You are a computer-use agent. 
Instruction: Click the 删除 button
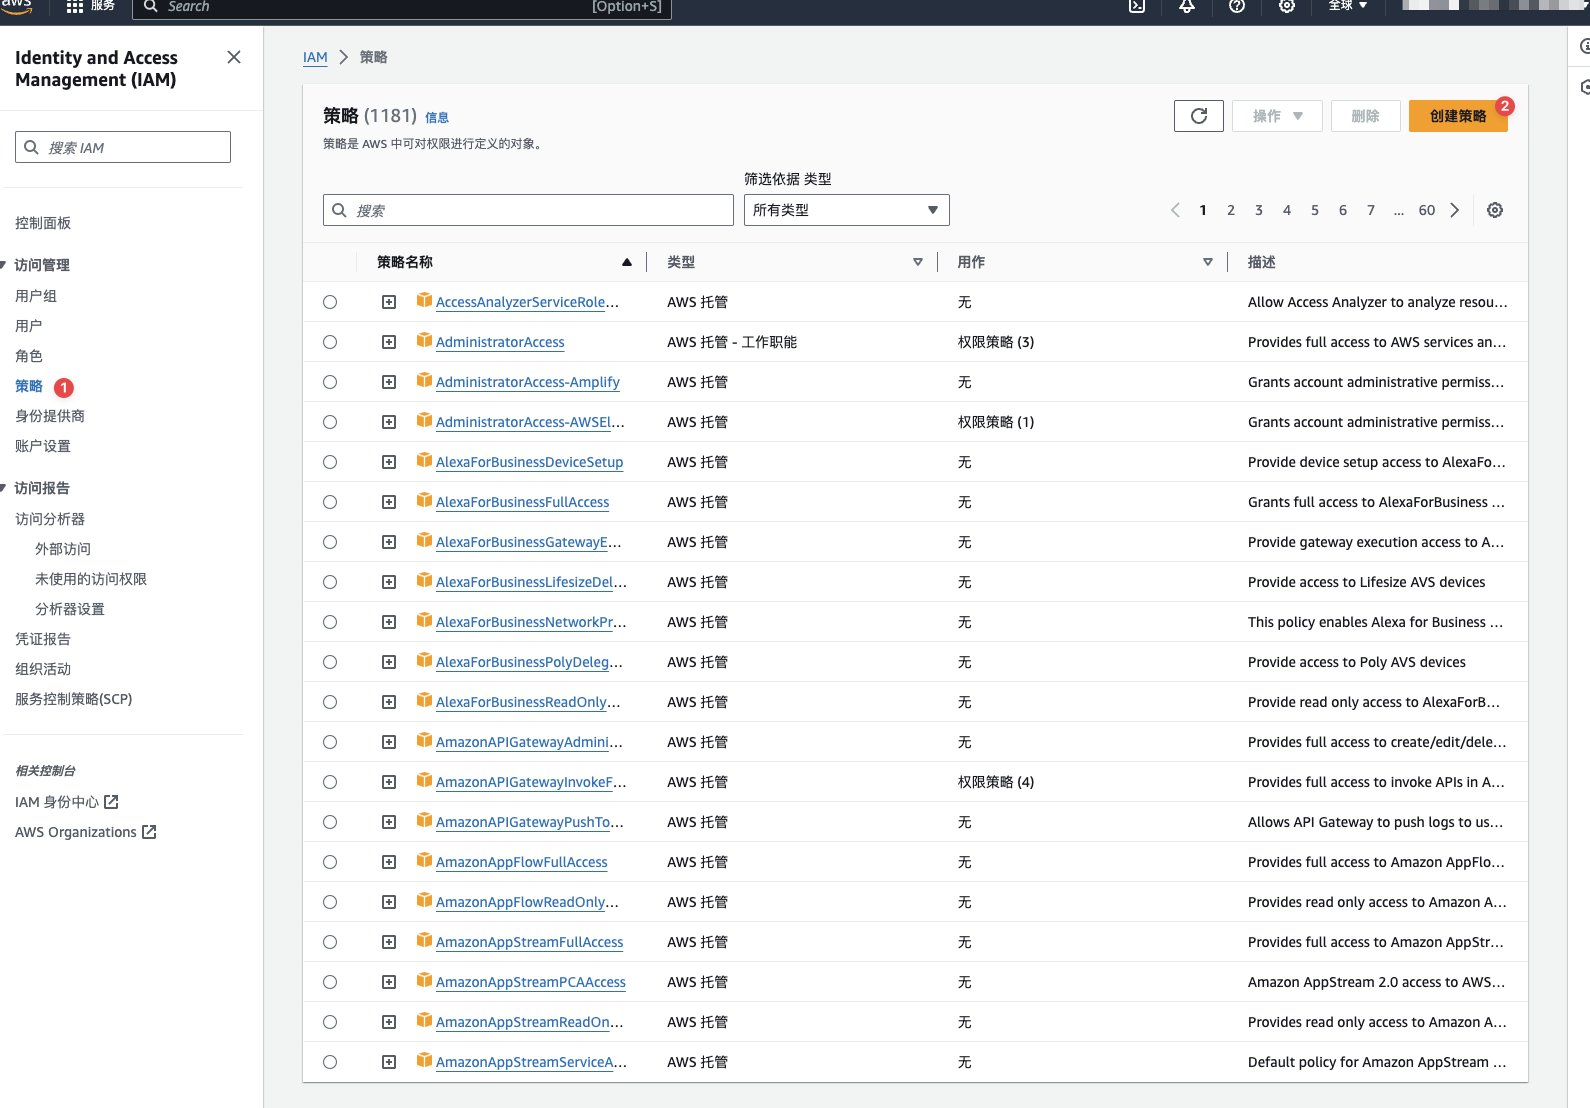1366,116
